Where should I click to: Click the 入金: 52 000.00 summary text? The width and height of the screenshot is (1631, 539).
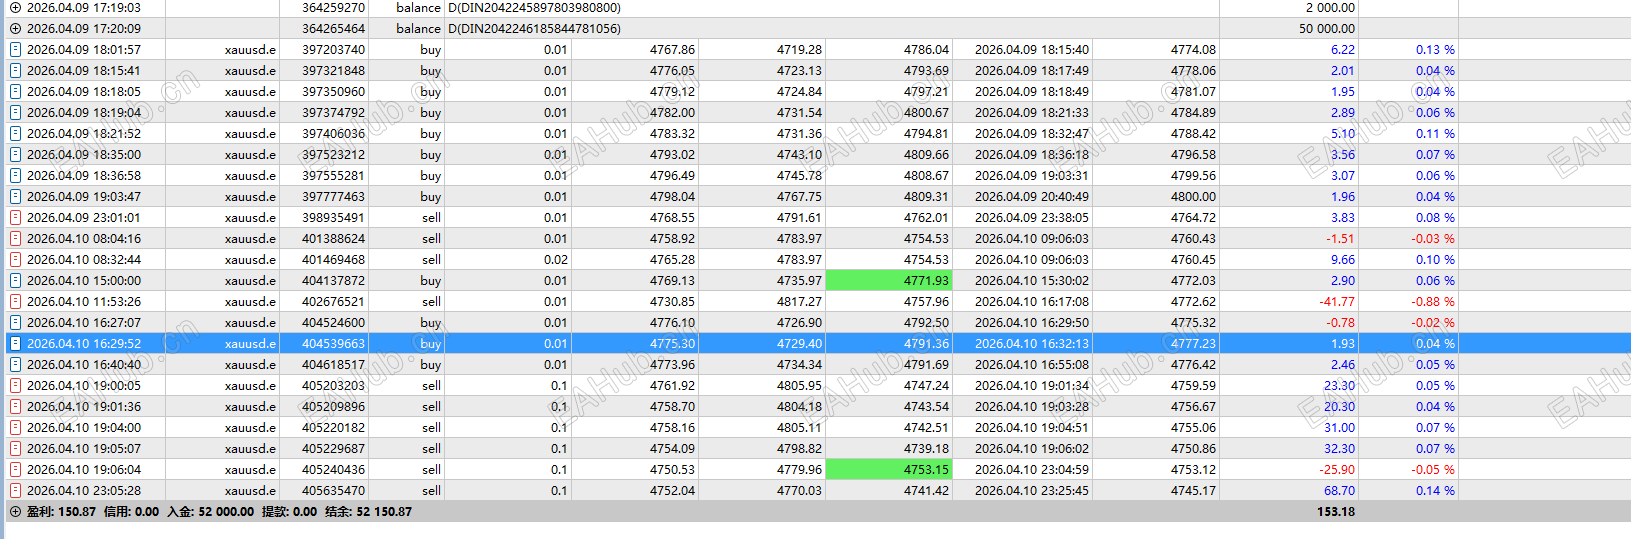pos(210,511)
